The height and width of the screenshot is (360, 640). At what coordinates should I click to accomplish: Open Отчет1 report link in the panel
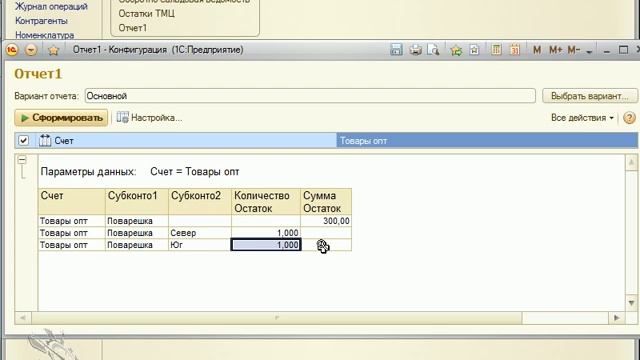pos(133,28)
